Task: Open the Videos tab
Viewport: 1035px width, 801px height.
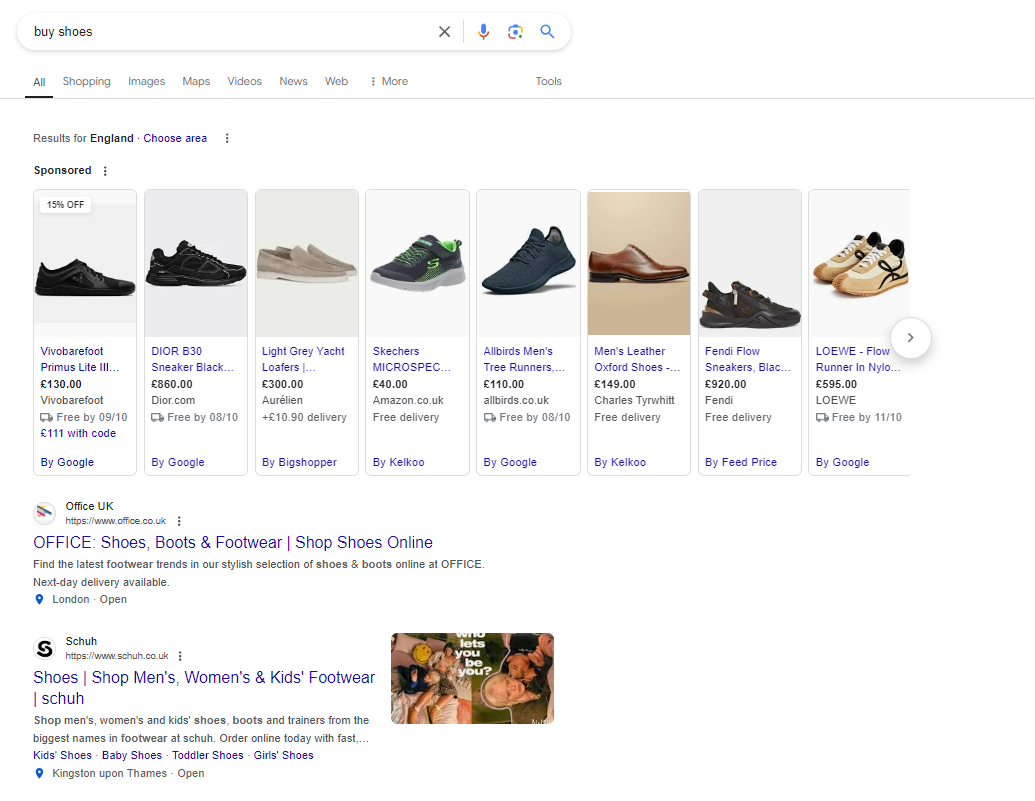Action: click(244, 81)
